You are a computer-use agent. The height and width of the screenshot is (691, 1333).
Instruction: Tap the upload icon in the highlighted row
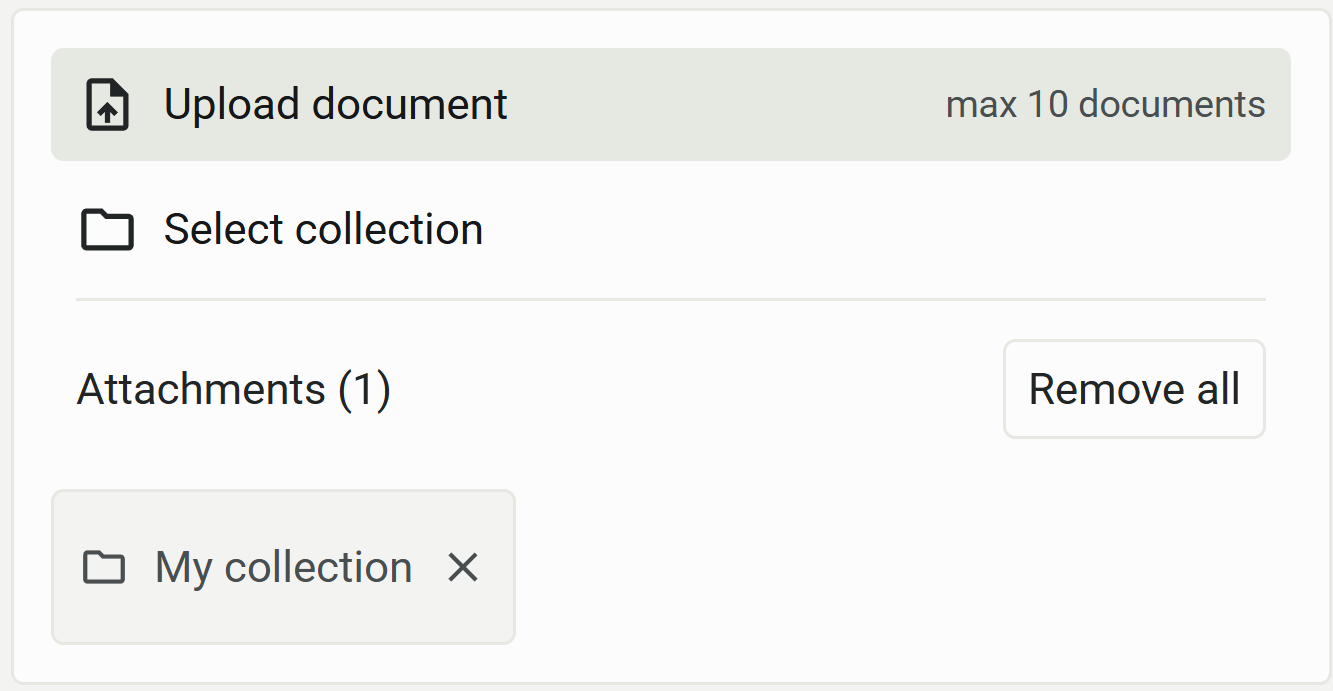point(107,103)
